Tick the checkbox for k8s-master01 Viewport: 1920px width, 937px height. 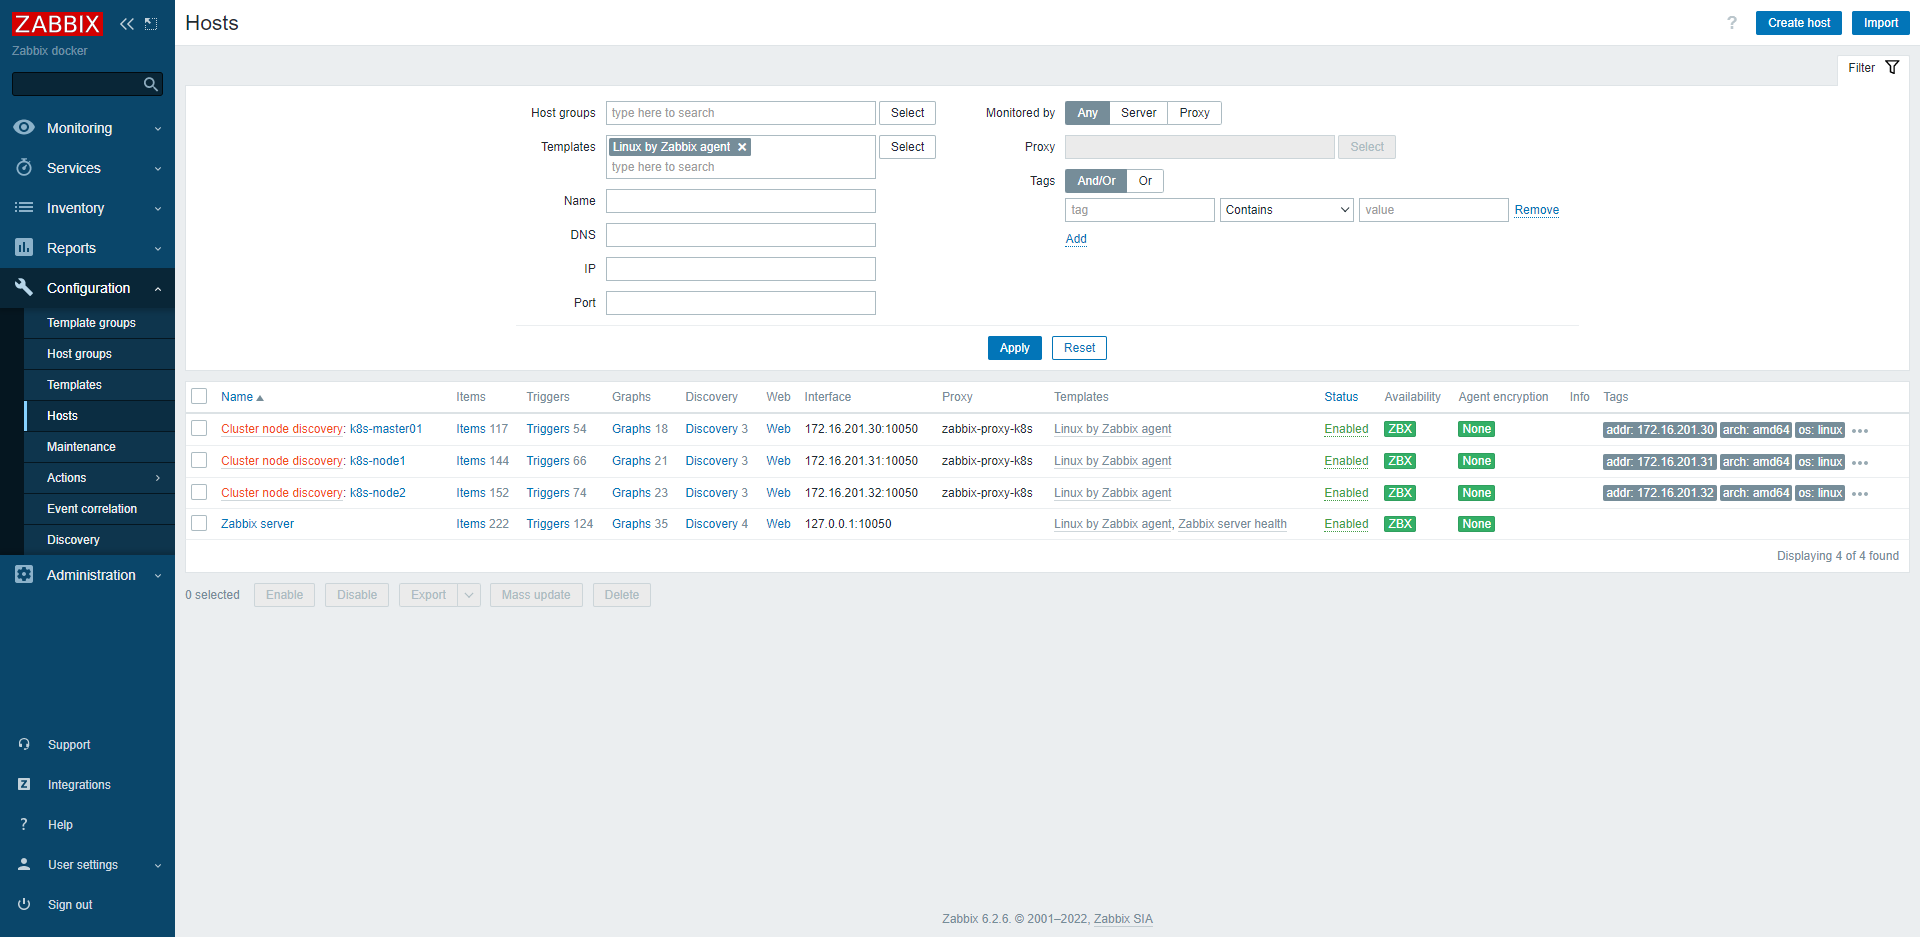click(199, 428)
